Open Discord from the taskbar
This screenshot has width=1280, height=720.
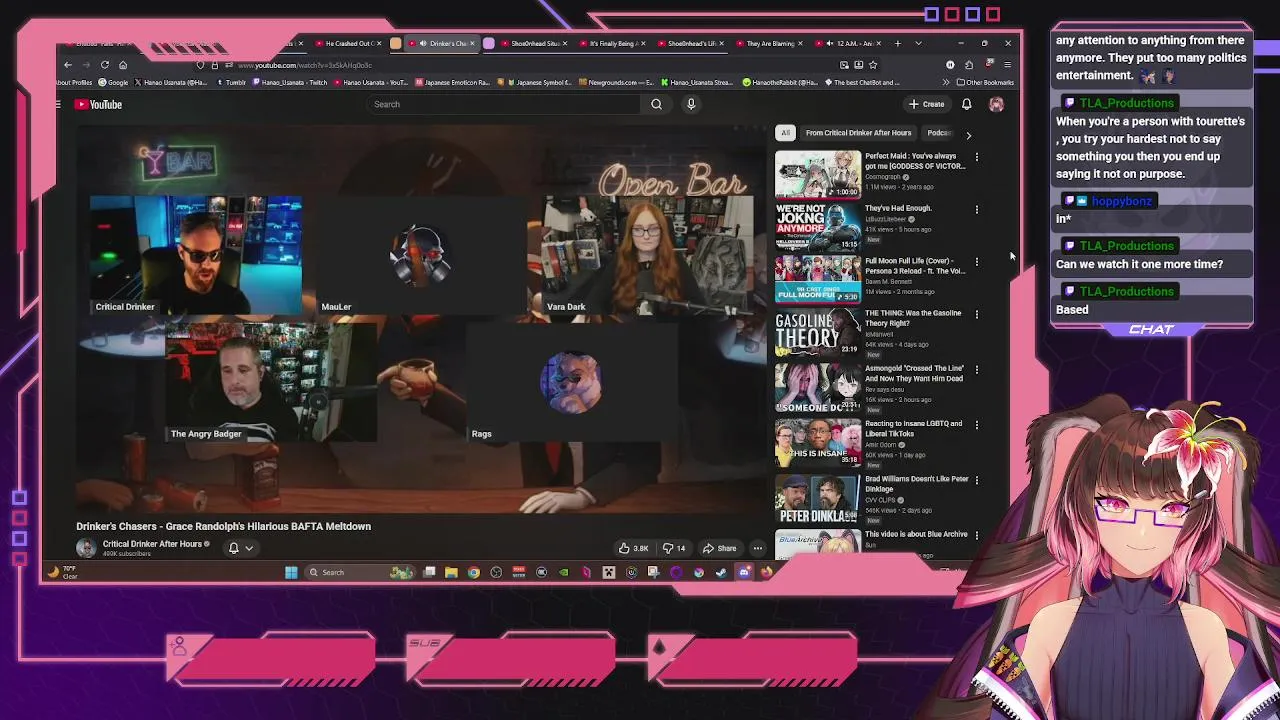(x=744, y=573)
